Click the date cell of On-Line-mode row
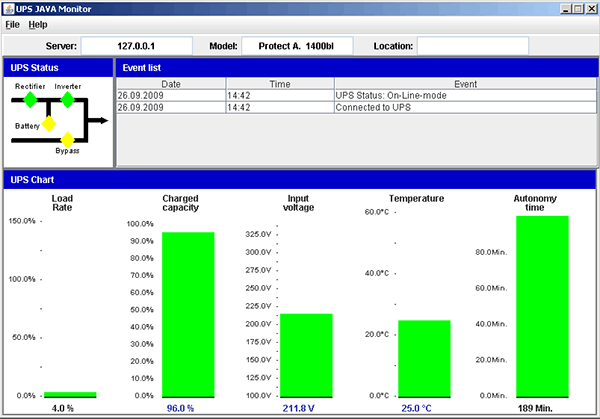This screenshot has width=600, height=419. click(x=171, y=96)
